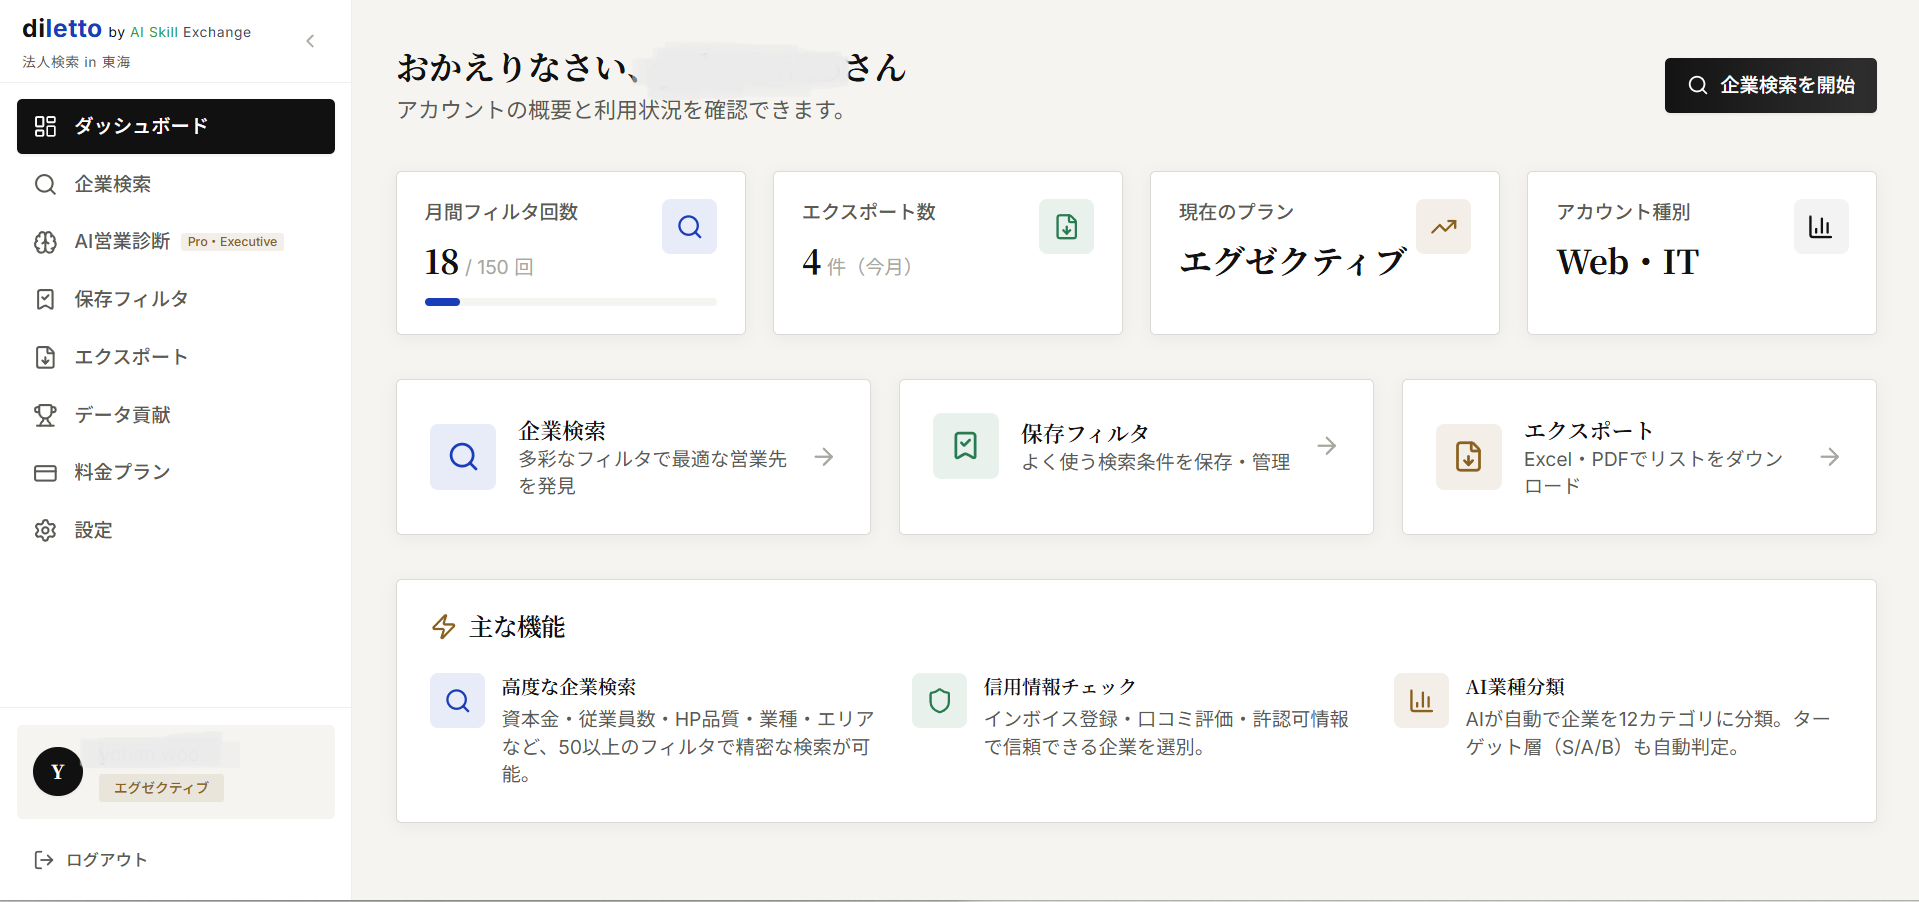Click bar chart icon in アカウント種別 card

(x=1820, y=227)
